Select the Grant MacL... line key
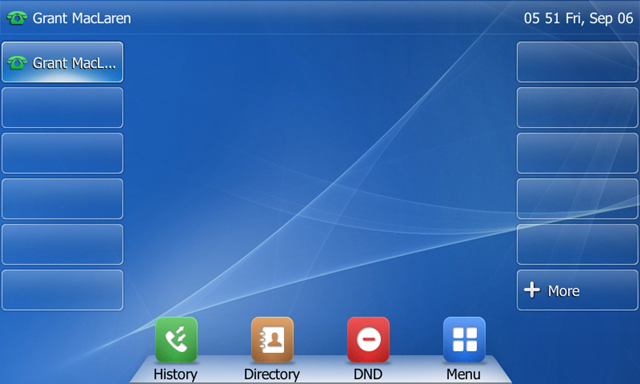640x384 pixels. 62,62
